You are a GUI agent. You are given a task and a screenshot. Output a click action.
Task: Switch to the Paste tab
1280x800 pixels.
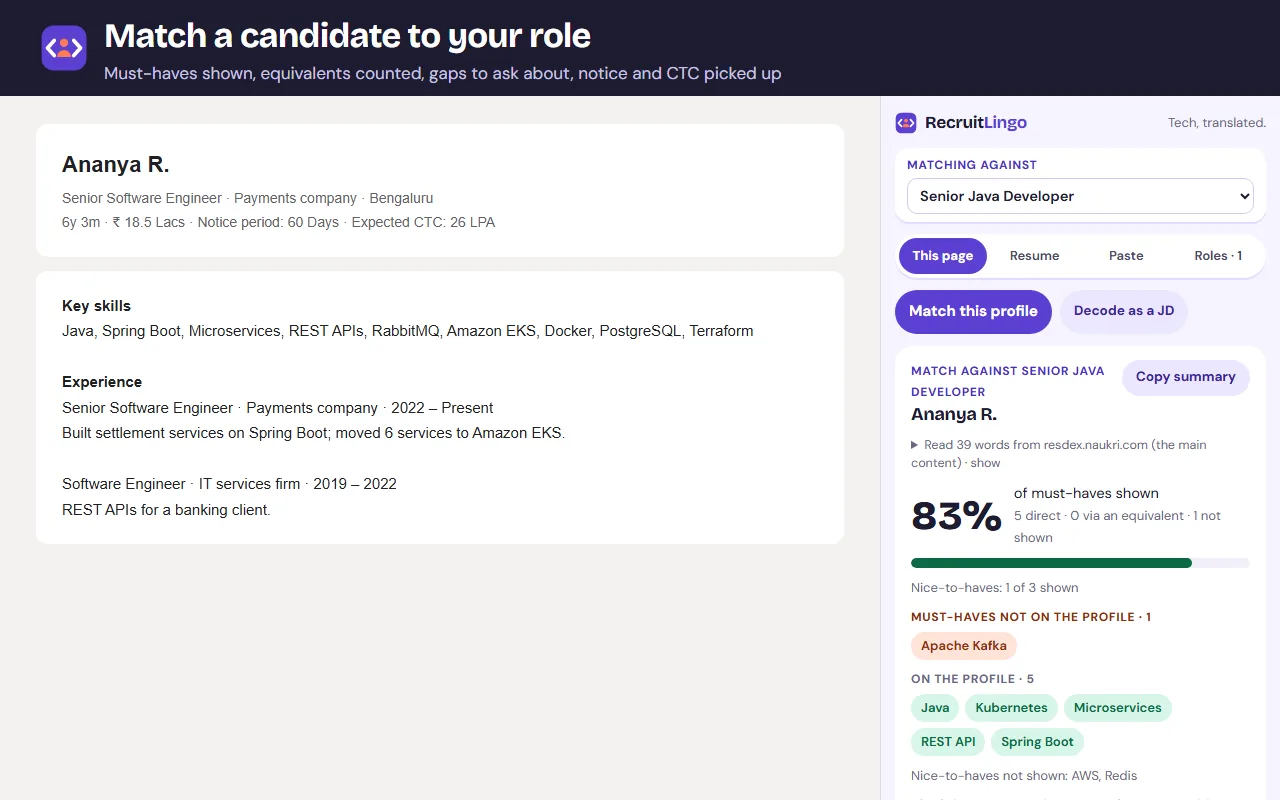coord(1126,256)
